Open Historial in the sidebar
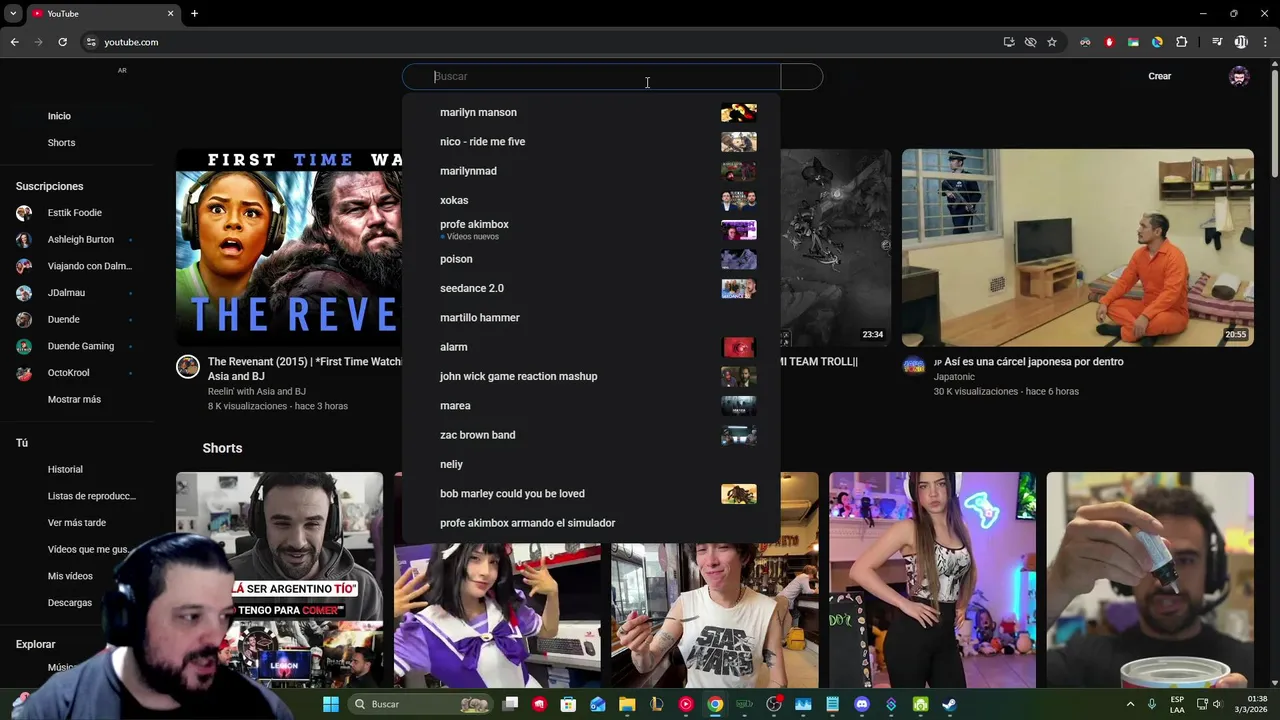1280x720 pixels. point(65,470)
